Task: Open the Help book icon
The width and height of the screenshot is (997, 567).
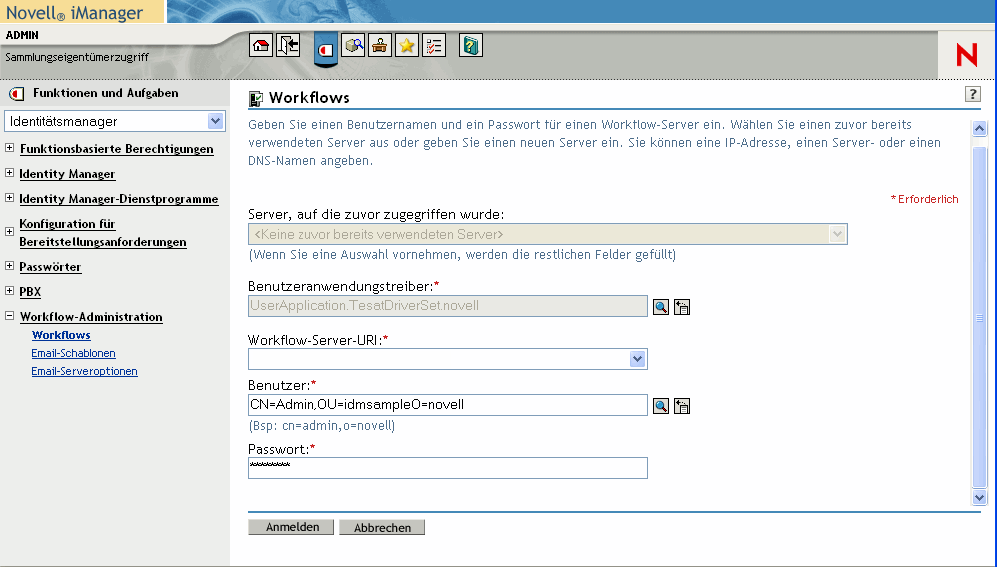Action: click(471, 46)
